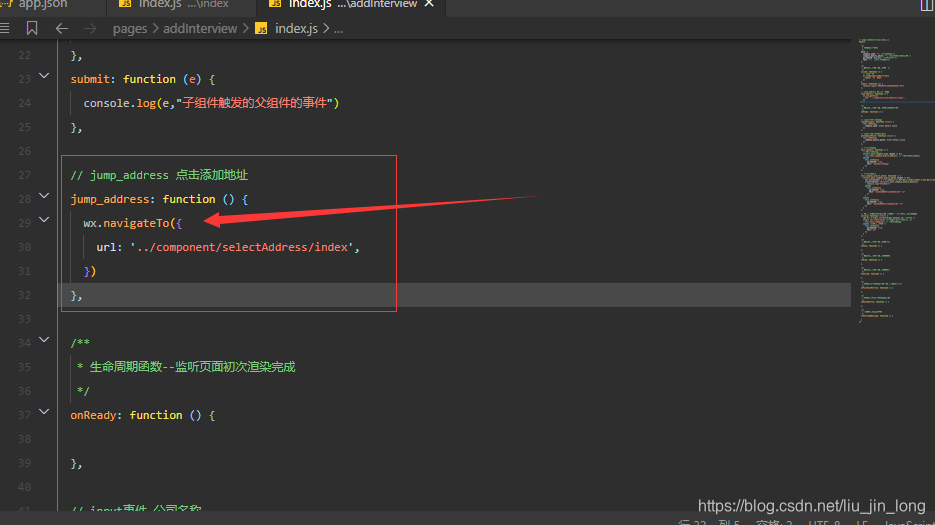Image resolution: width=935 pixels, height=525 pixels.
Task: Collapse the jump_address function at line 28
Action: pyautogui.click(x=44, y=196)
